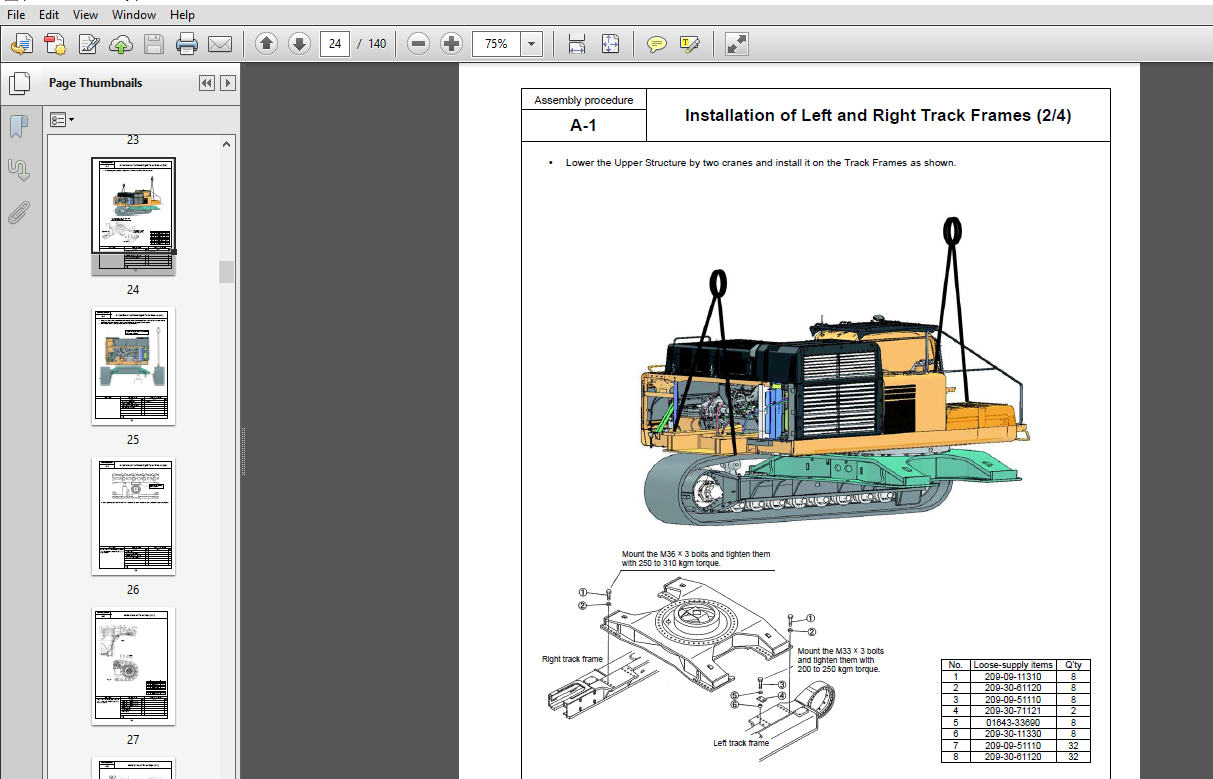Click the "Loose-supply items" table header
The image size is (1213, 779).
click(1013, 665)
